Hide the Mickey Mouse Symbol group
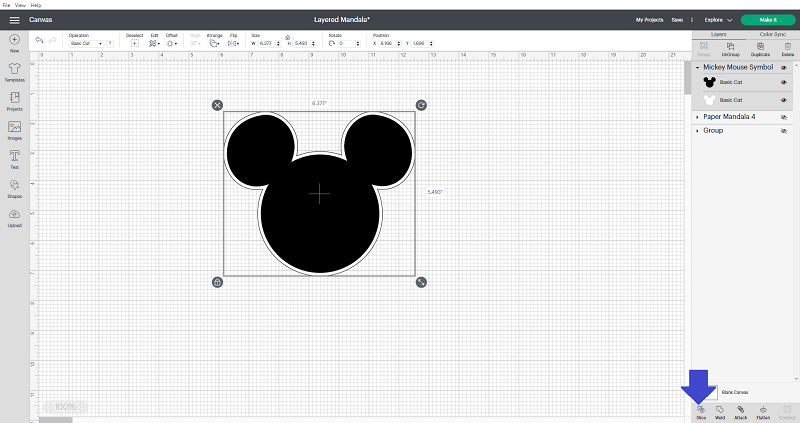This screenshot has height=423, width=800. tap(784, 67)
